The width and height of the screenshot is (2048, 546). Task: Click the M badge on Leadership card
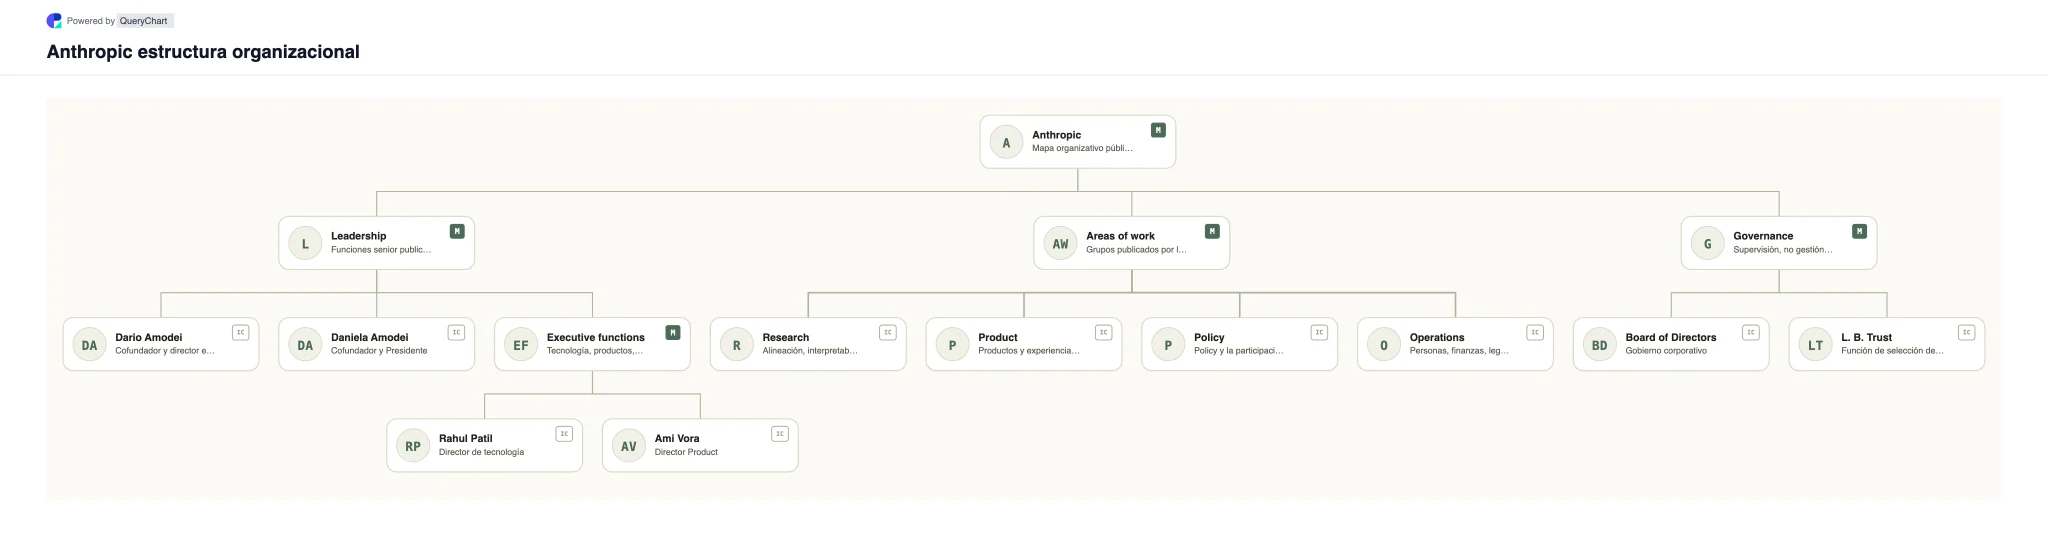click(x=457, y=231)
